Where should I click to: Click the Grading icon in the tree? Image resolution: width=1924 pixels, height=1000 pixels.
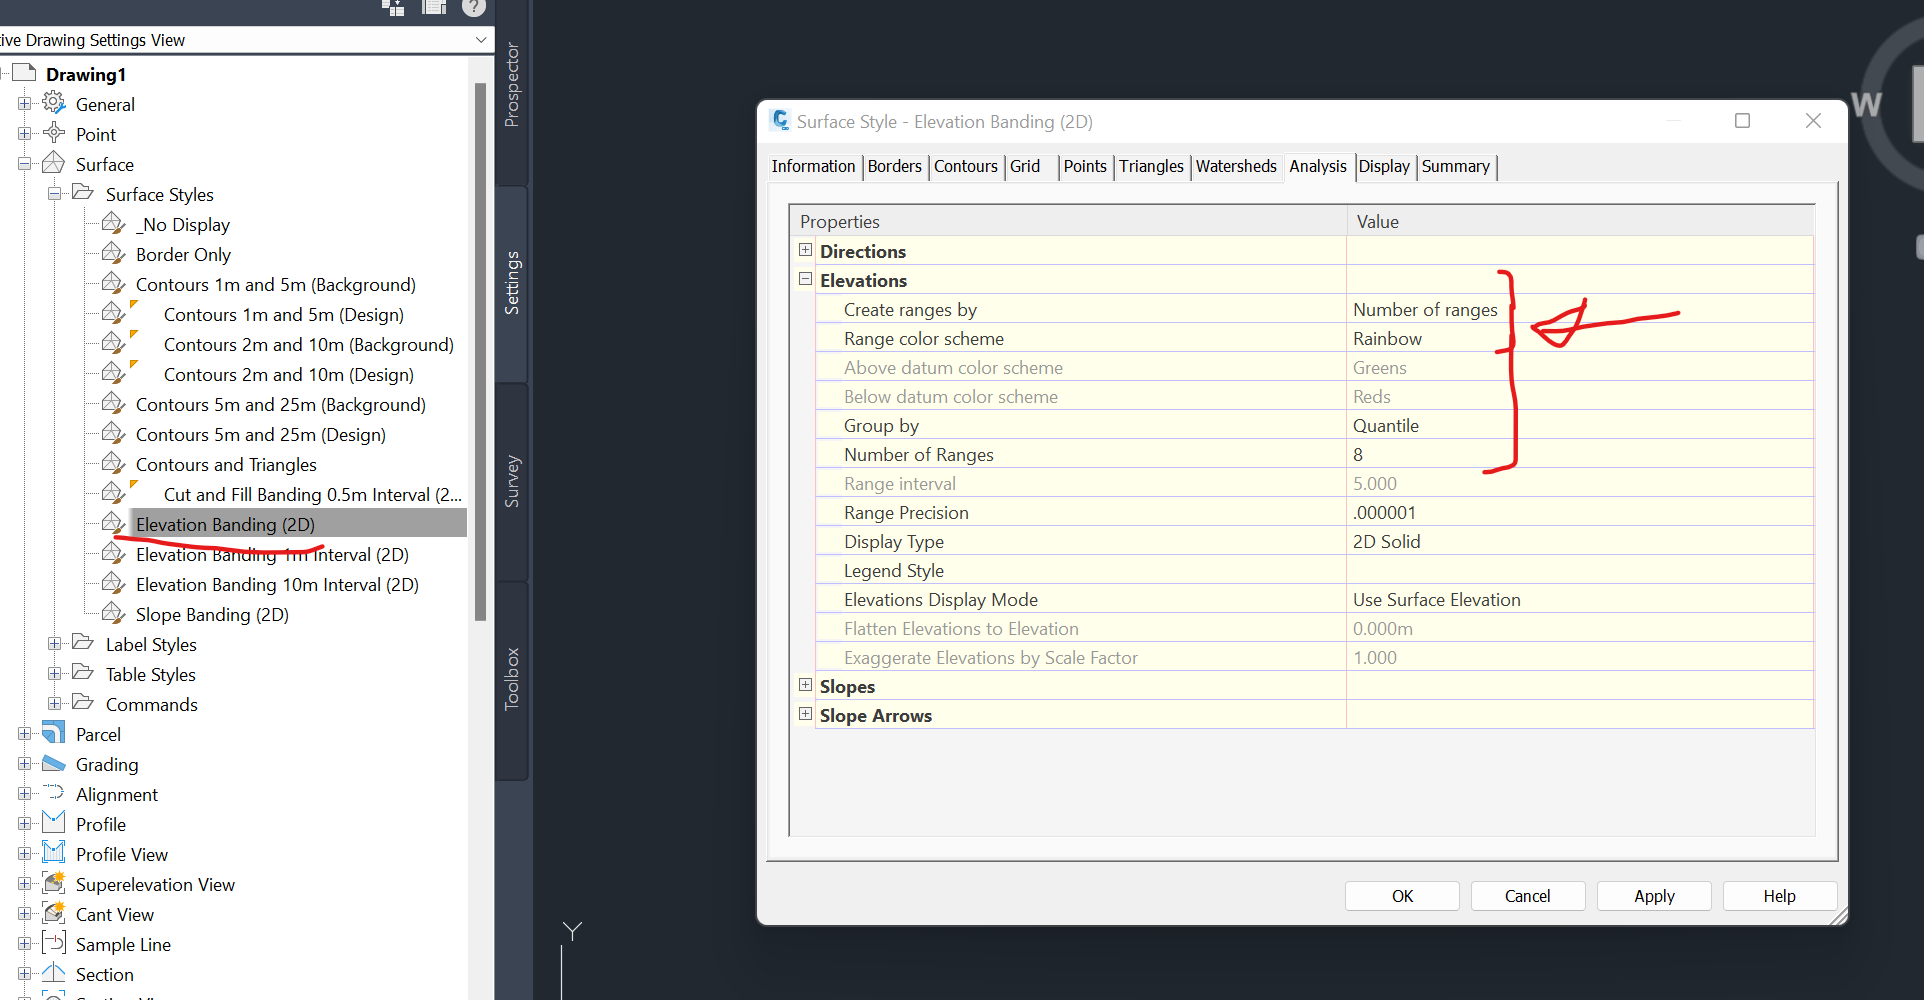coord(53,764)
